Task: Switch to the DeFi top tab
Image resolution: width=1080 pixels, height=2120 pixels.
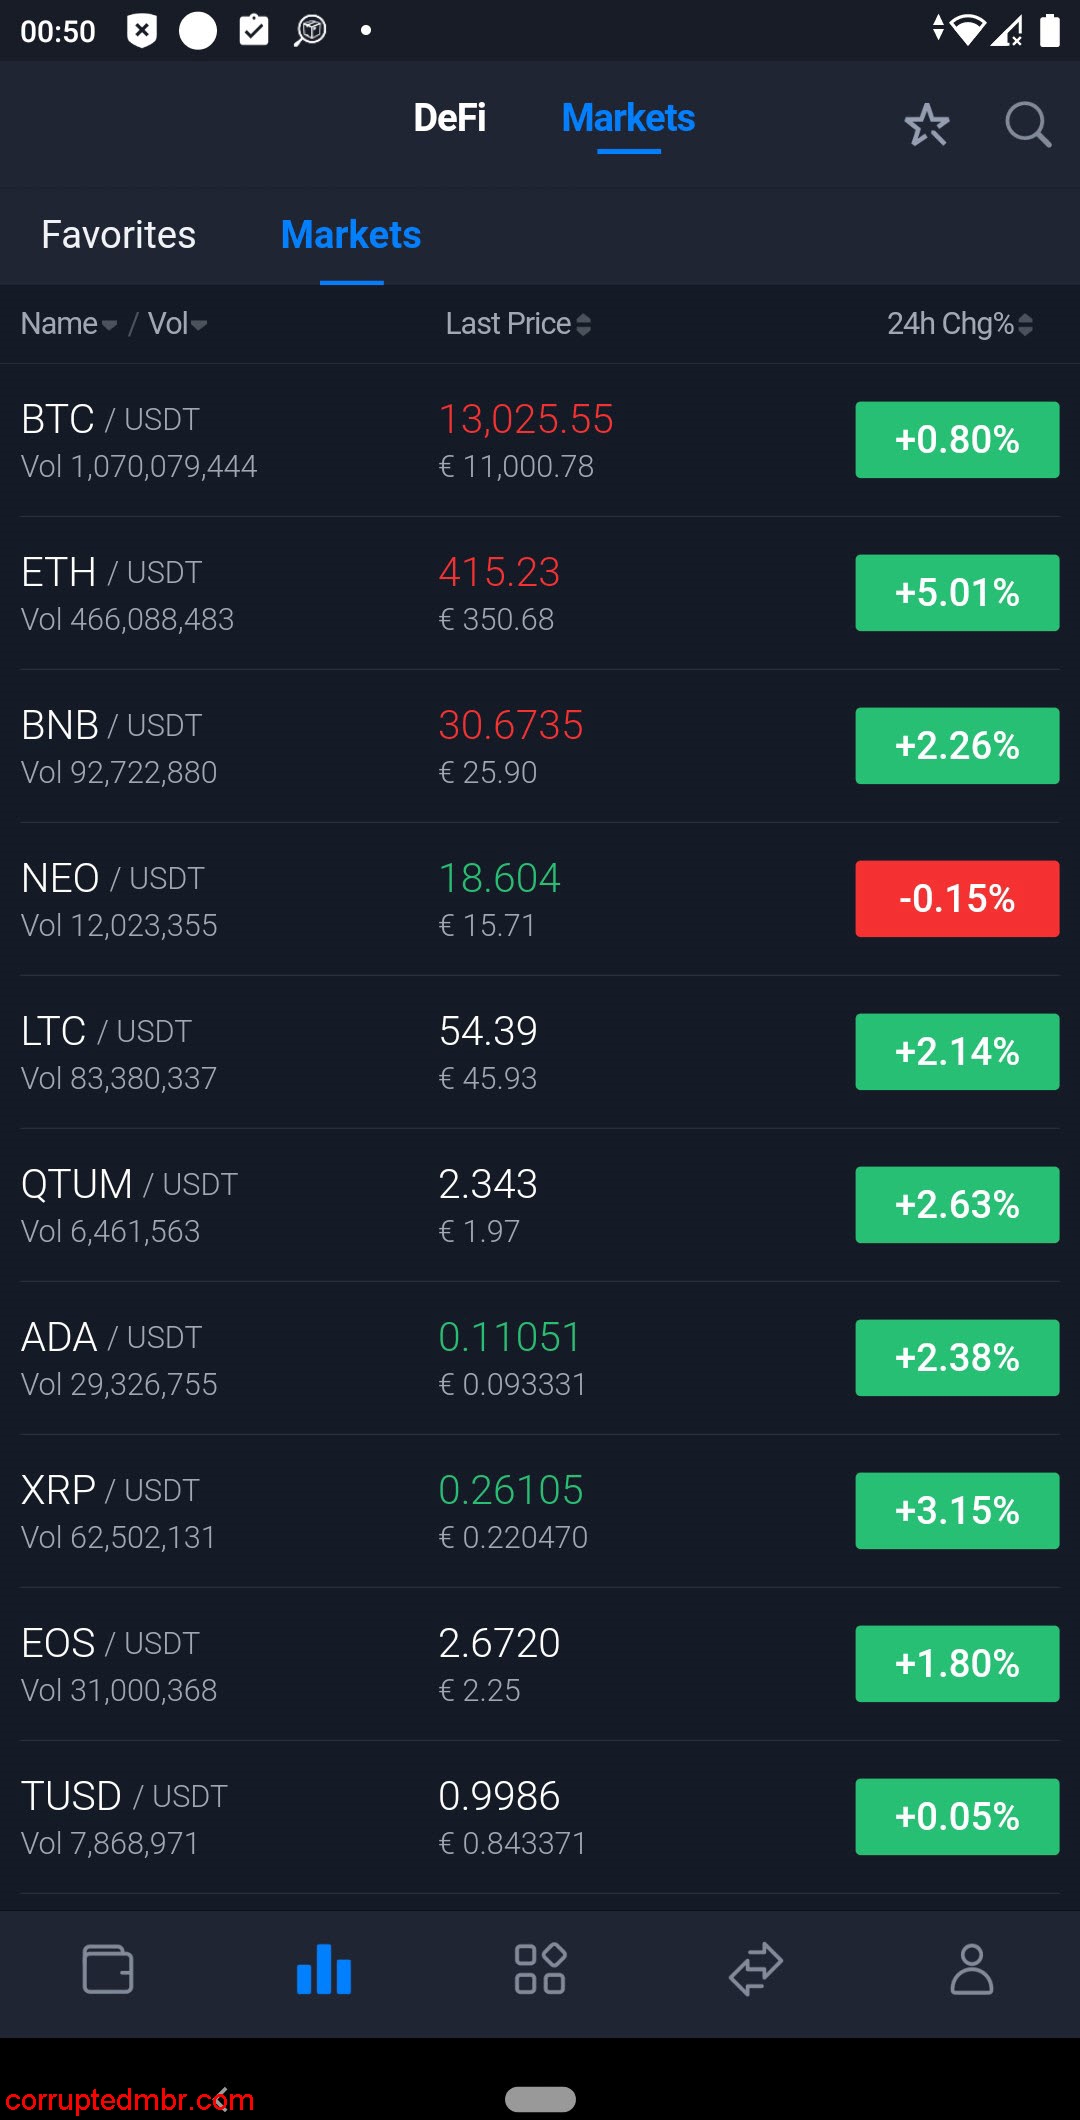Action: click(450, 118)
